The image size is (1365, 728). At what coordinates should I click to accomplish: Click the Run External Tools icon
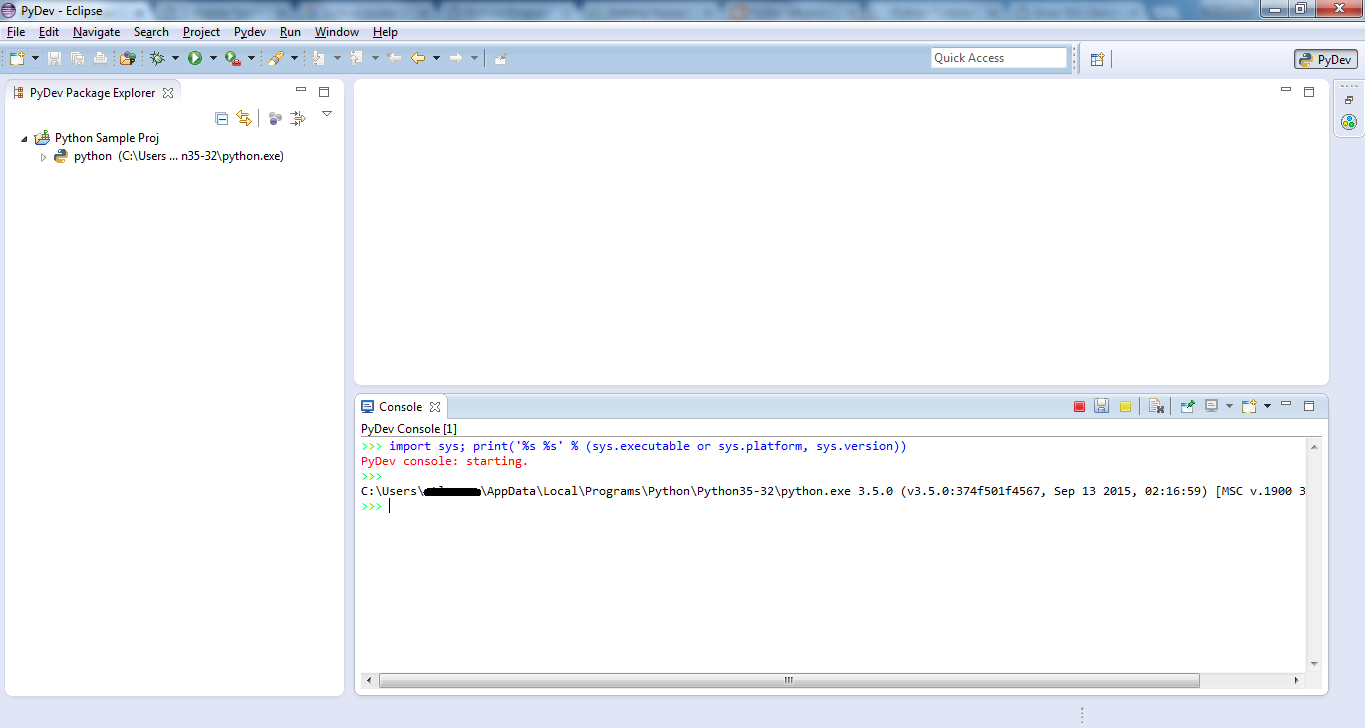(x=233, y=58)
